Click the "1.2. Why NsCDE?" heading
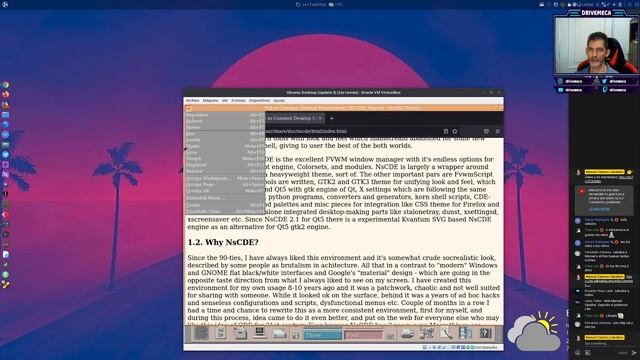This screenshot has width=640, height=360. 223,242
